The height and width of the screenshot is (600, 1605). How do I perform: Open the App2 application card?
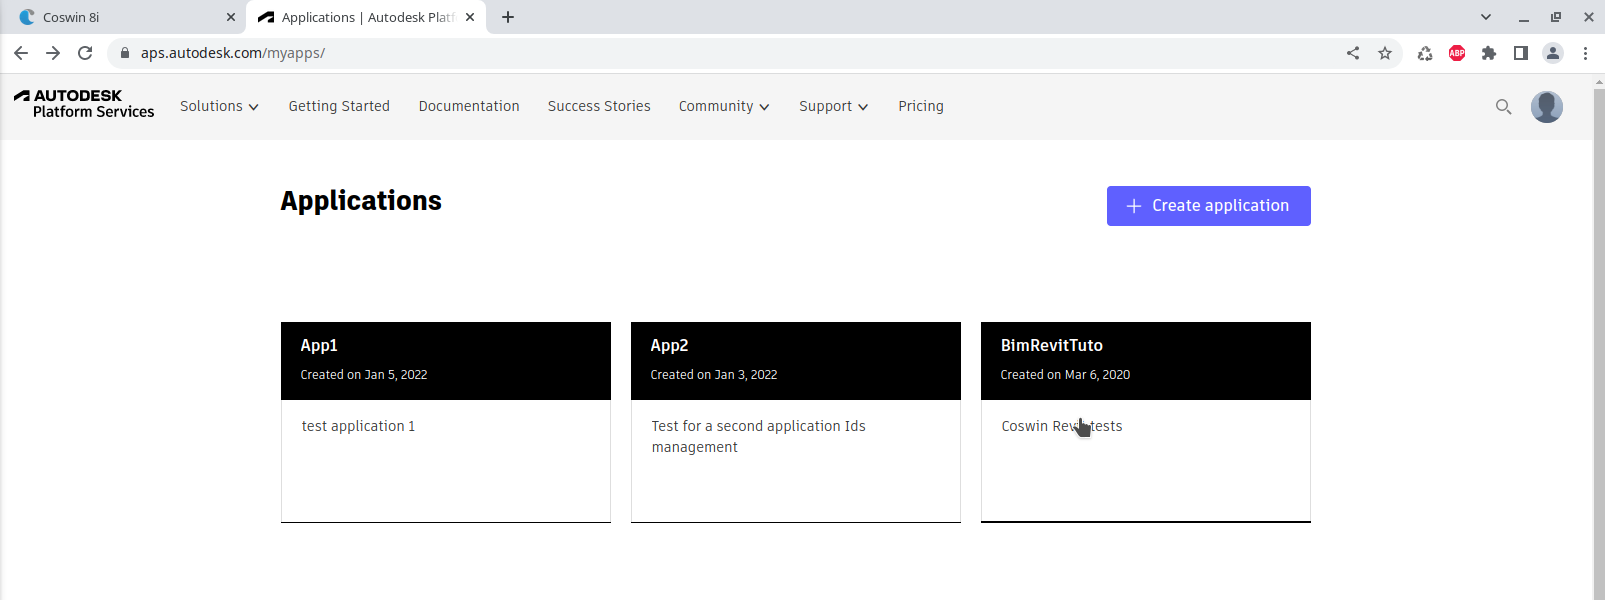[x=796, y=422]
